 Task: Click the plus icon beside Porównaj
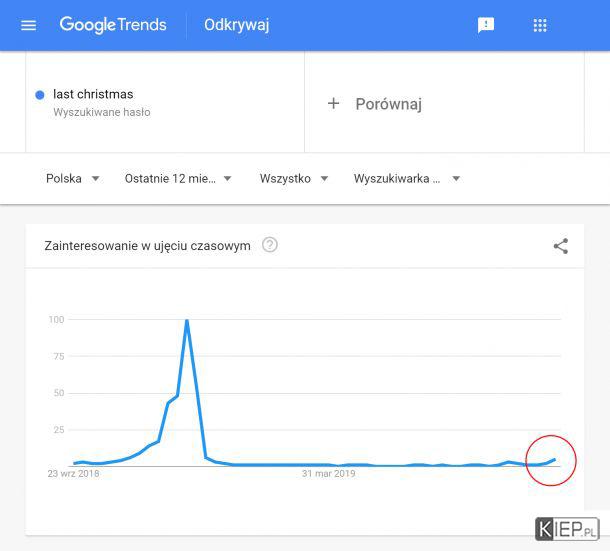(x=333, y=104)
